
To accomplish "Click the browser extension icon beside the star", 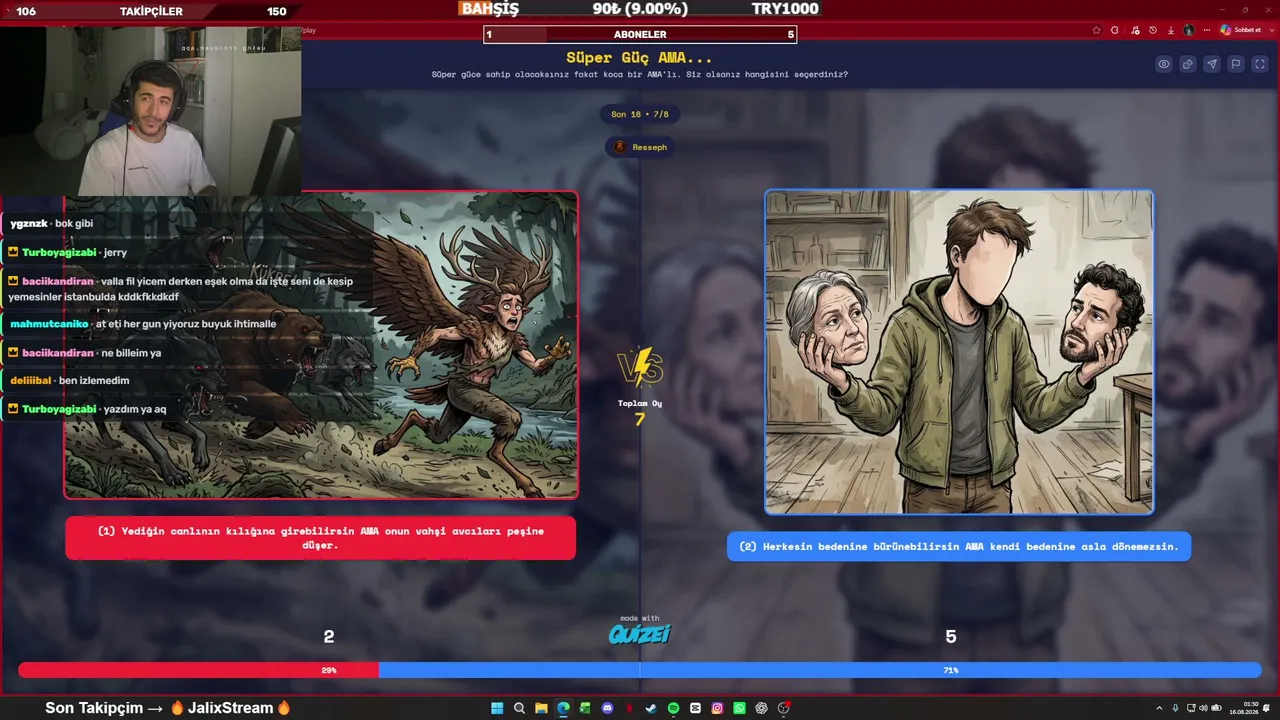I will pos(1115,30).
